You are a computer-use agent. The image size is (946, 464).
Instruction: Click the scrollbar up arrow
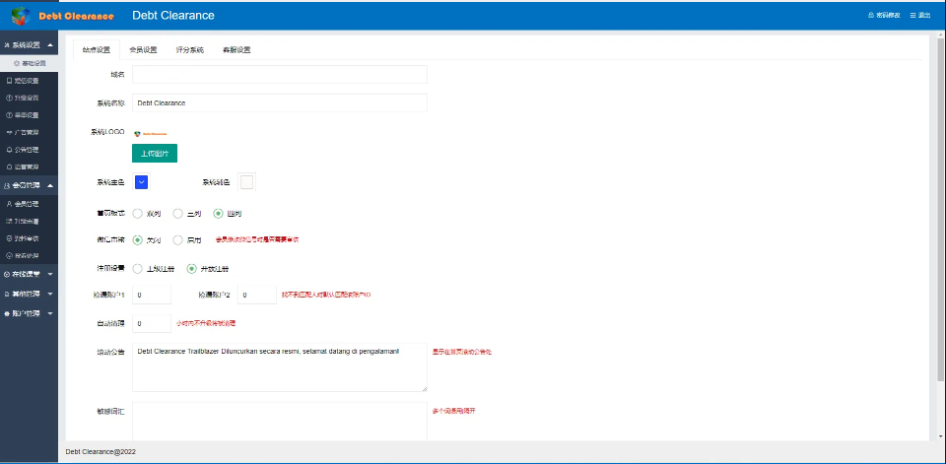[x=941, y=36]
